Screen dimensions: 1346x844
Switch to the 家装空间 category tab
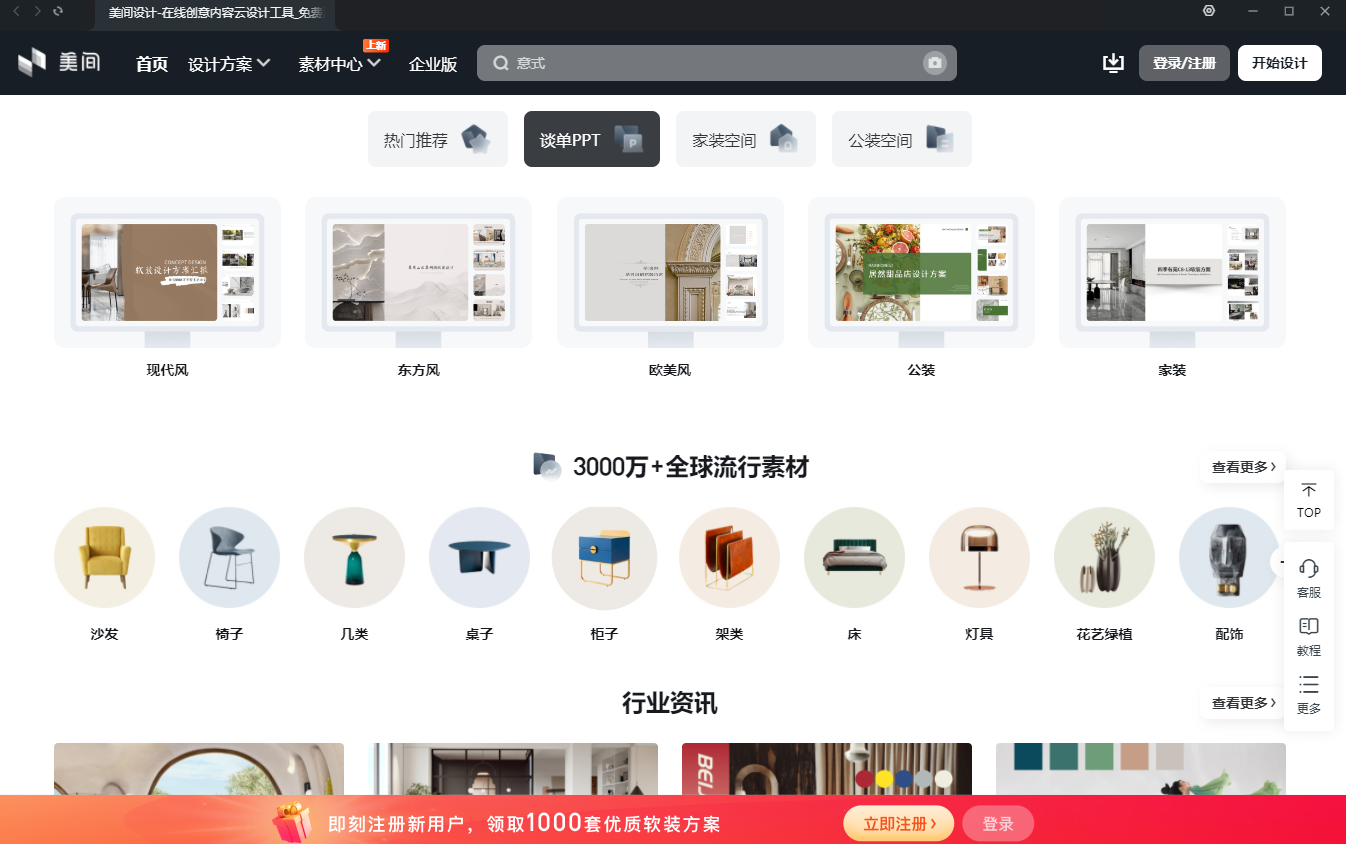(x=745, y=139)
